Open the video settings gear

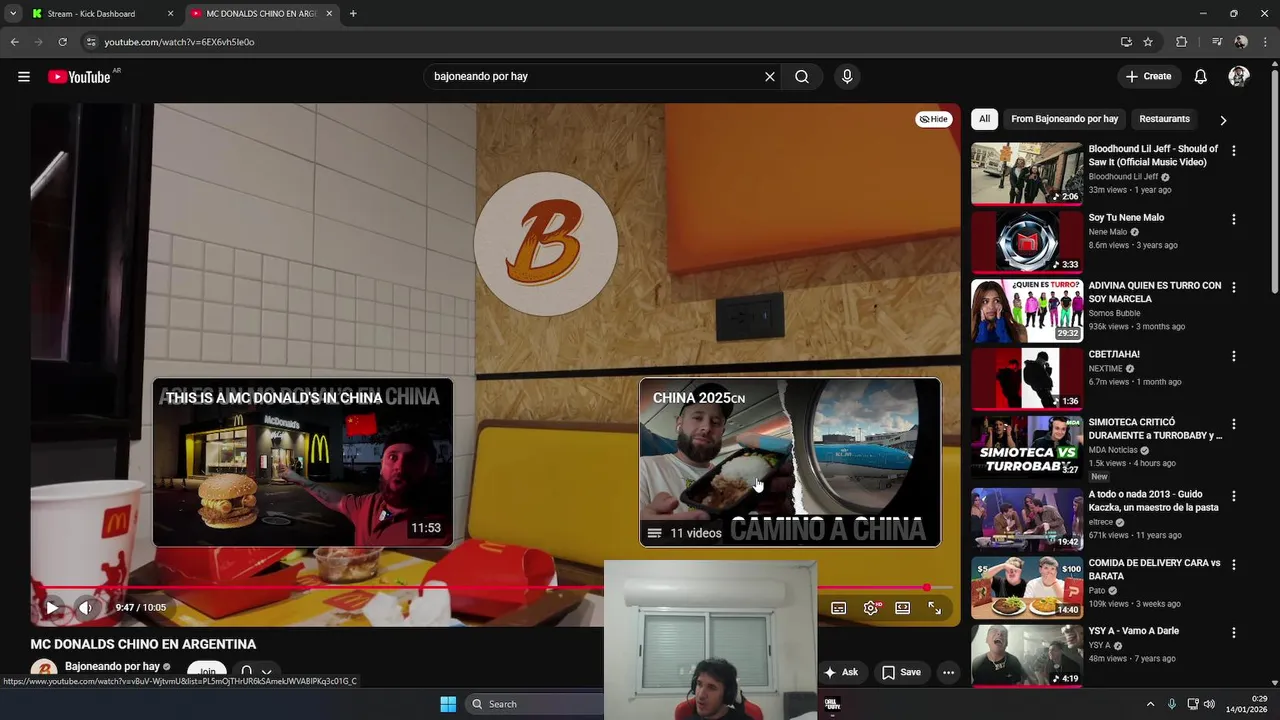tap(871, 608)
